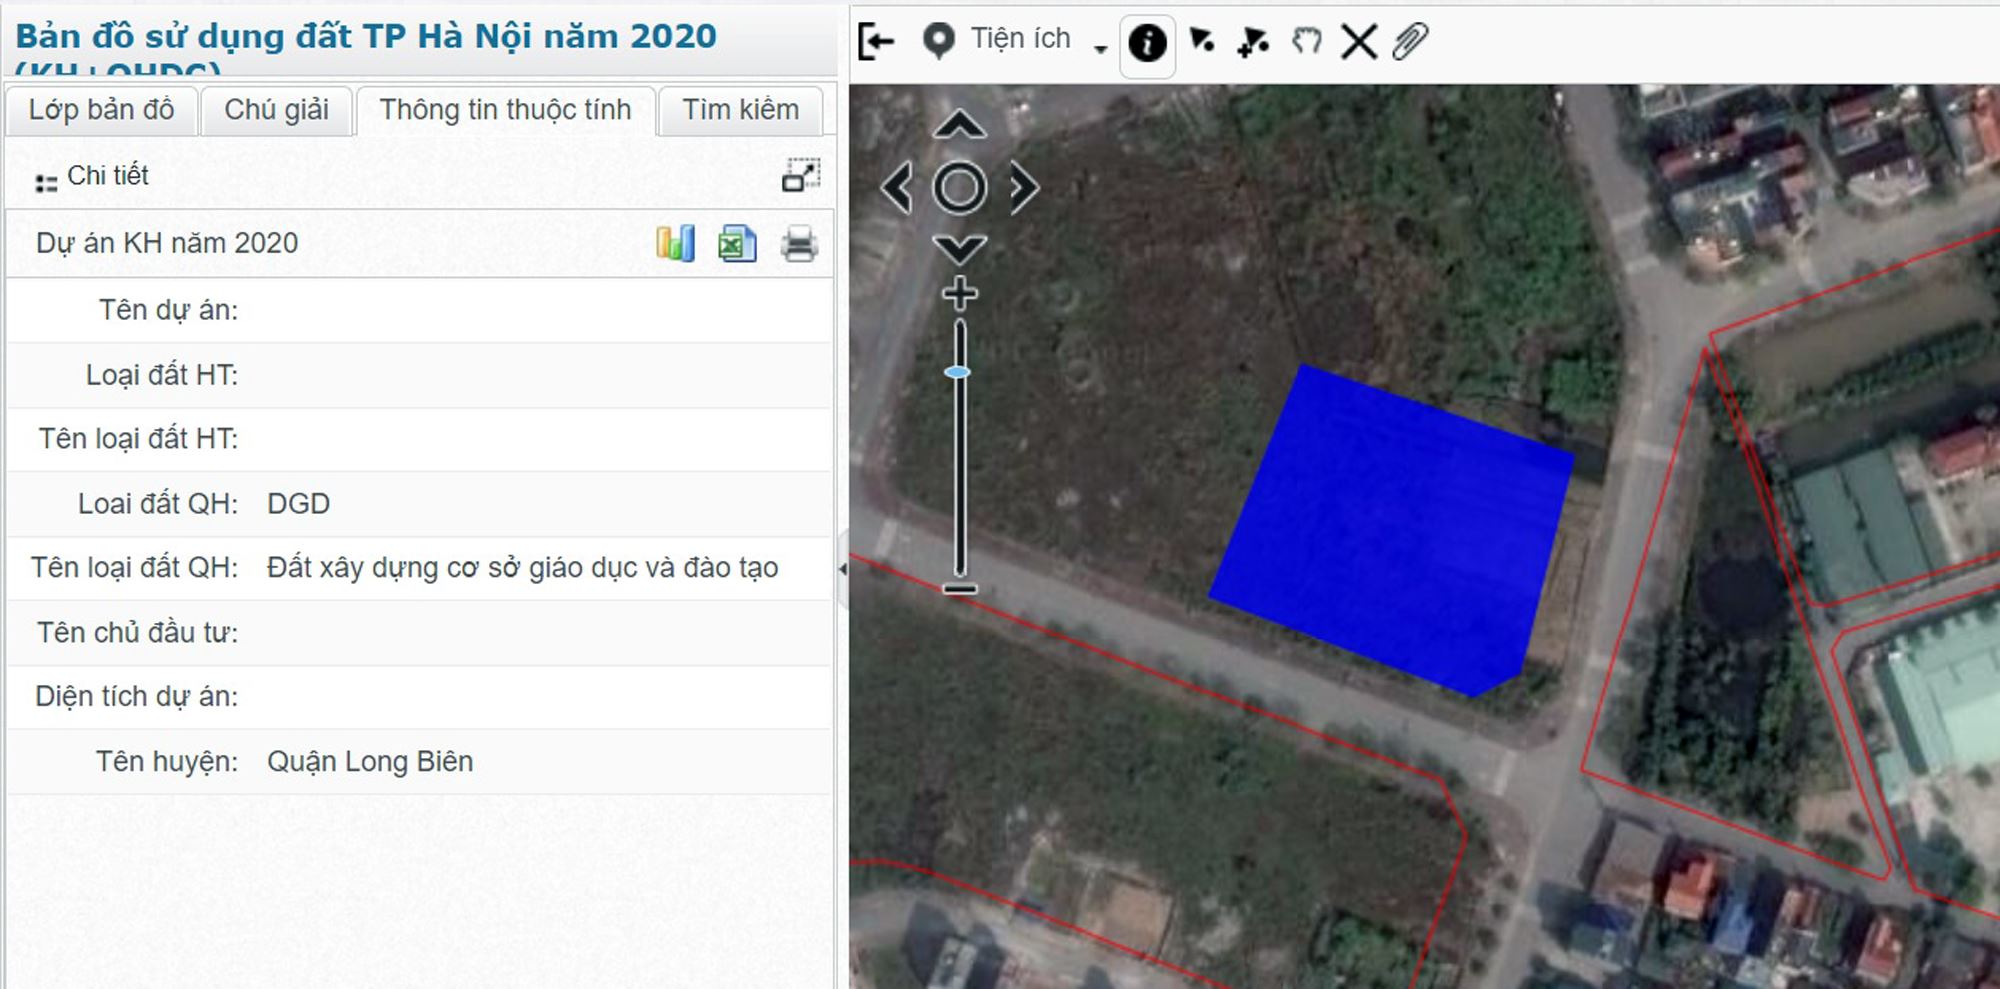Click the panel splitter collapse handle
Screen dimensions: 2000x989
click(842, 569)
